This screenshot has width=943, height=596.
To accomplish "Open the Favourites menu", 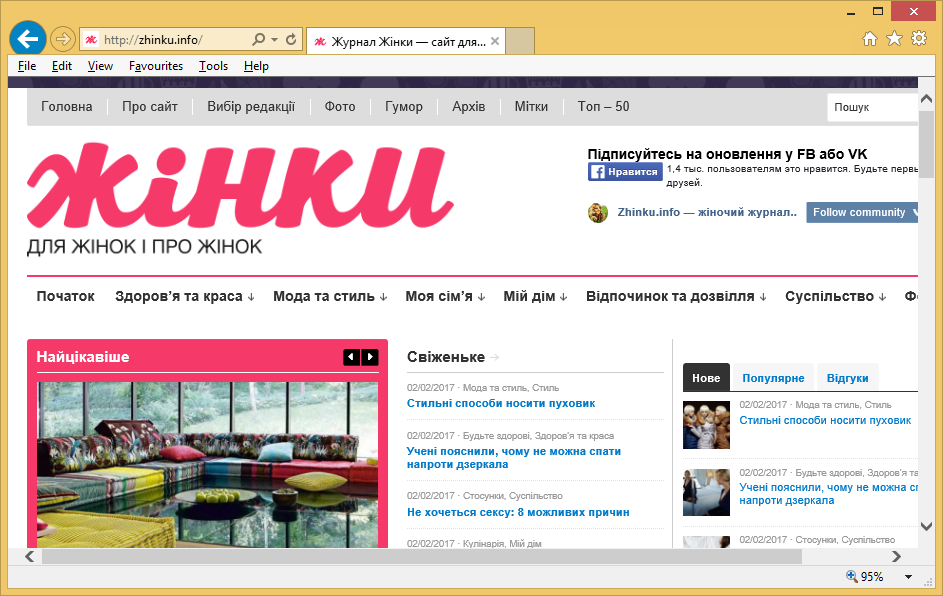I will click(x=155, y=66).
